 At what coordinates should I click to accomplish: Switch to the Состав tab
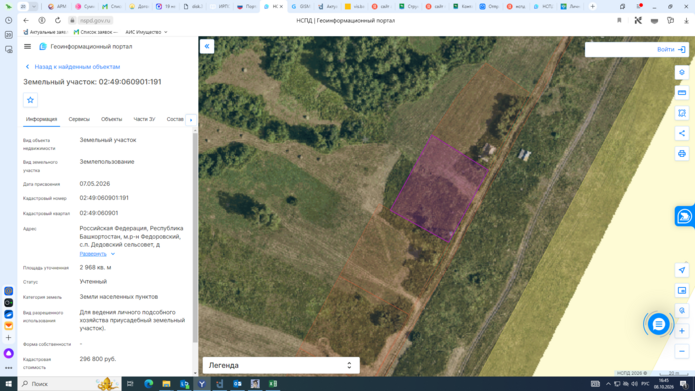[x=175, y=119]
